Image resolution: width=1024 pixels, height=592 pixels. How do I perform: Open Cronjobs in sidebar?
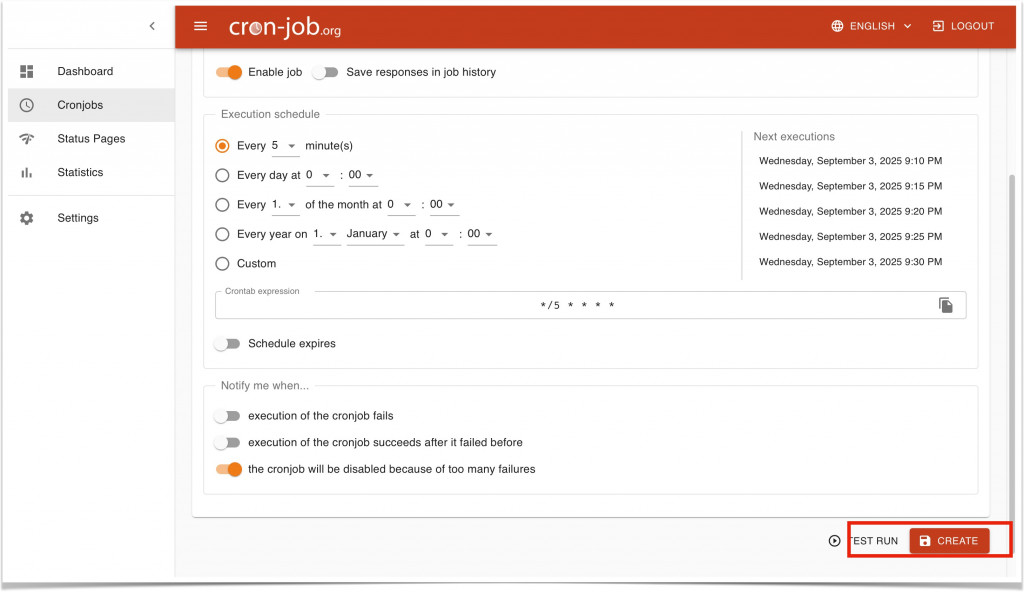pos(91,105)
